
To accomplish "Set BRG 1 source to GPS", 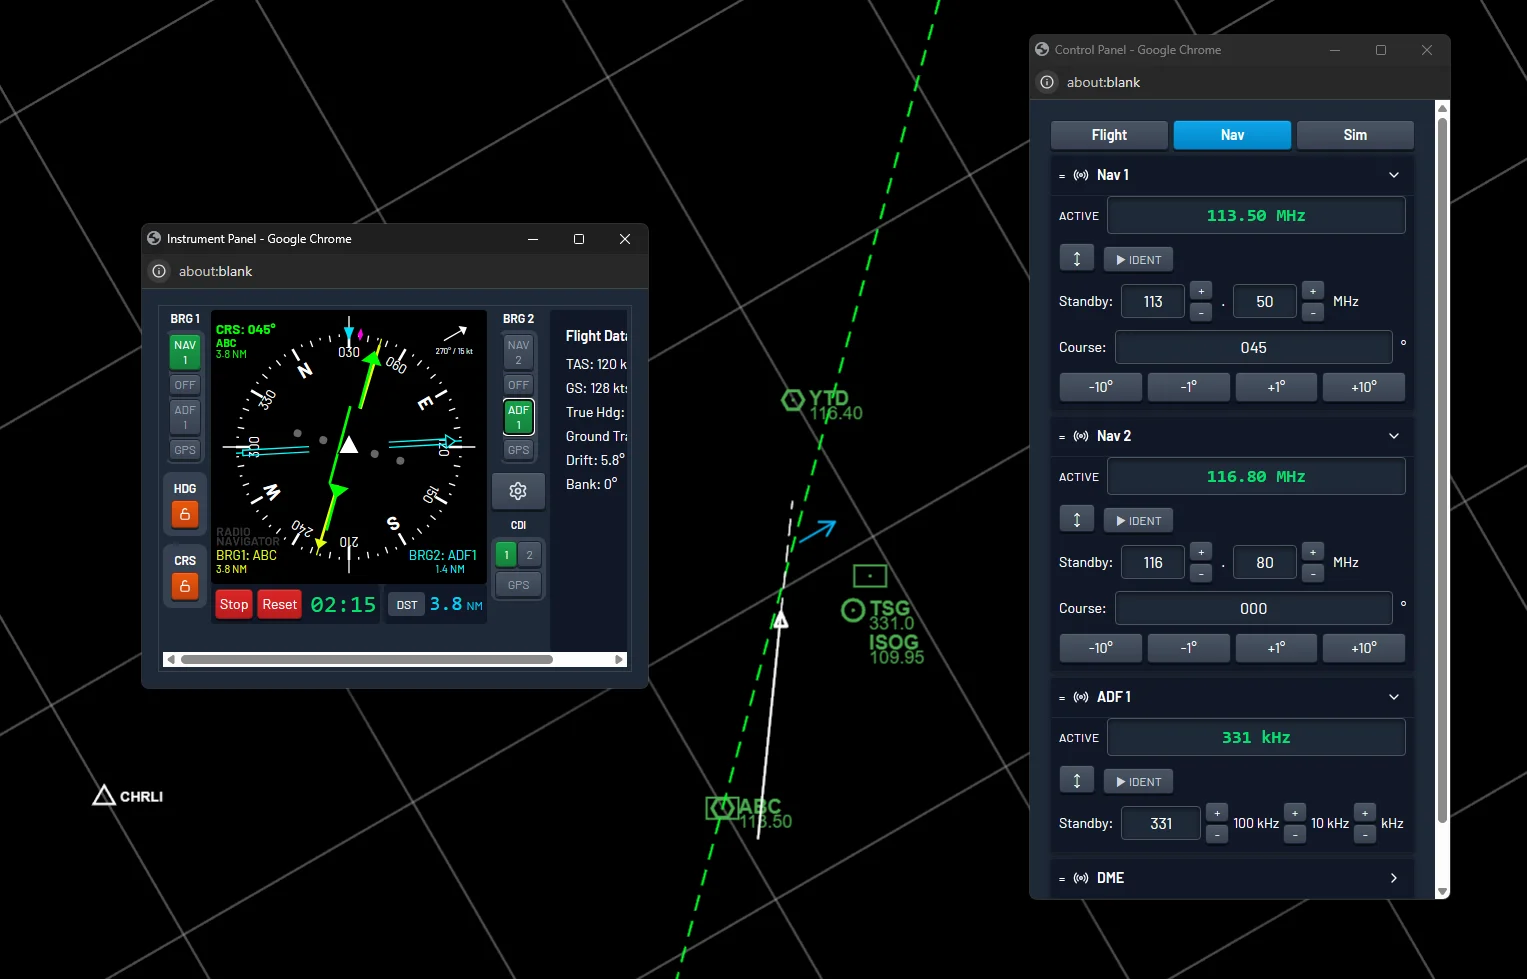I will click(x=185, y=450).
